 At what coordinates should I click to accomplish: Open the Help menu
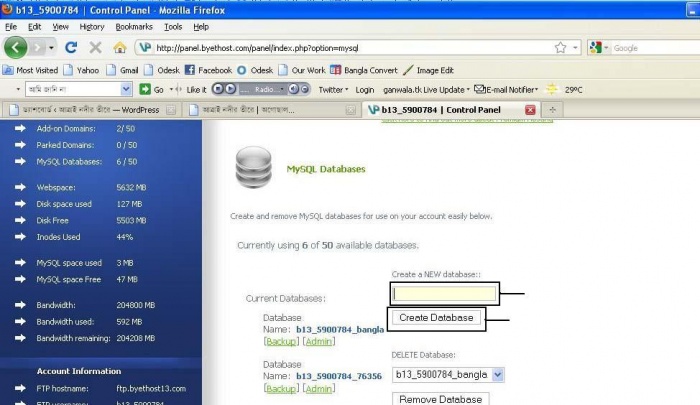[201, 27]
